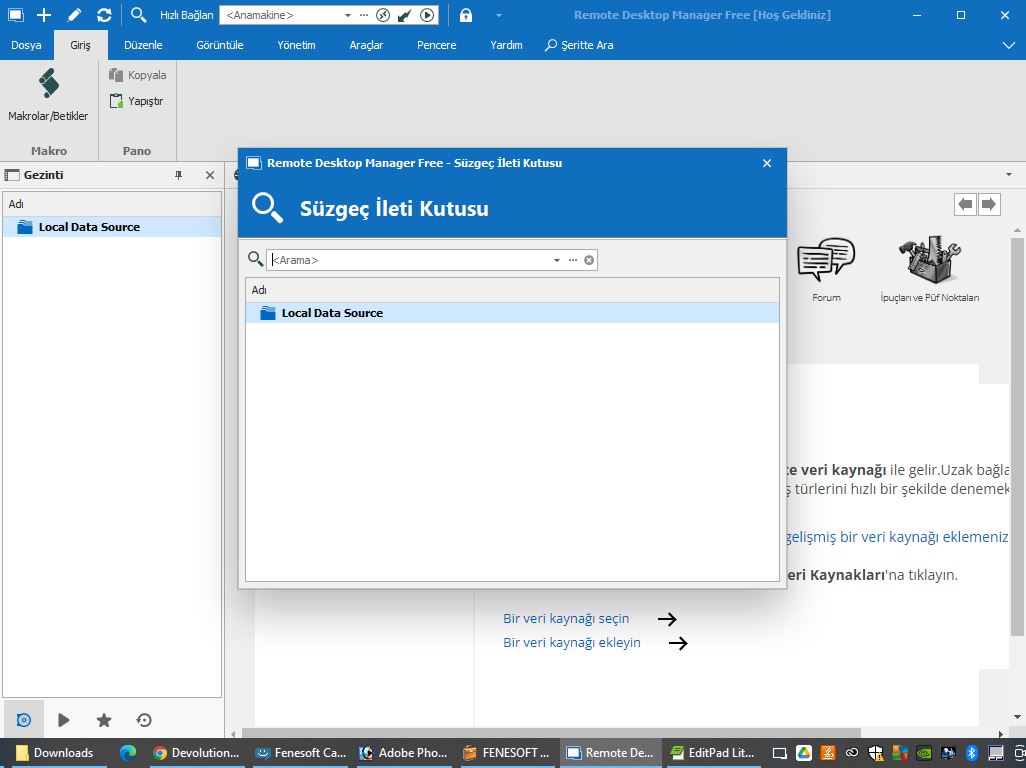The width and height of the screenshot is (1026, 768).
Task: Click the play button in quick connect box
Action: (x=427, y=15)
